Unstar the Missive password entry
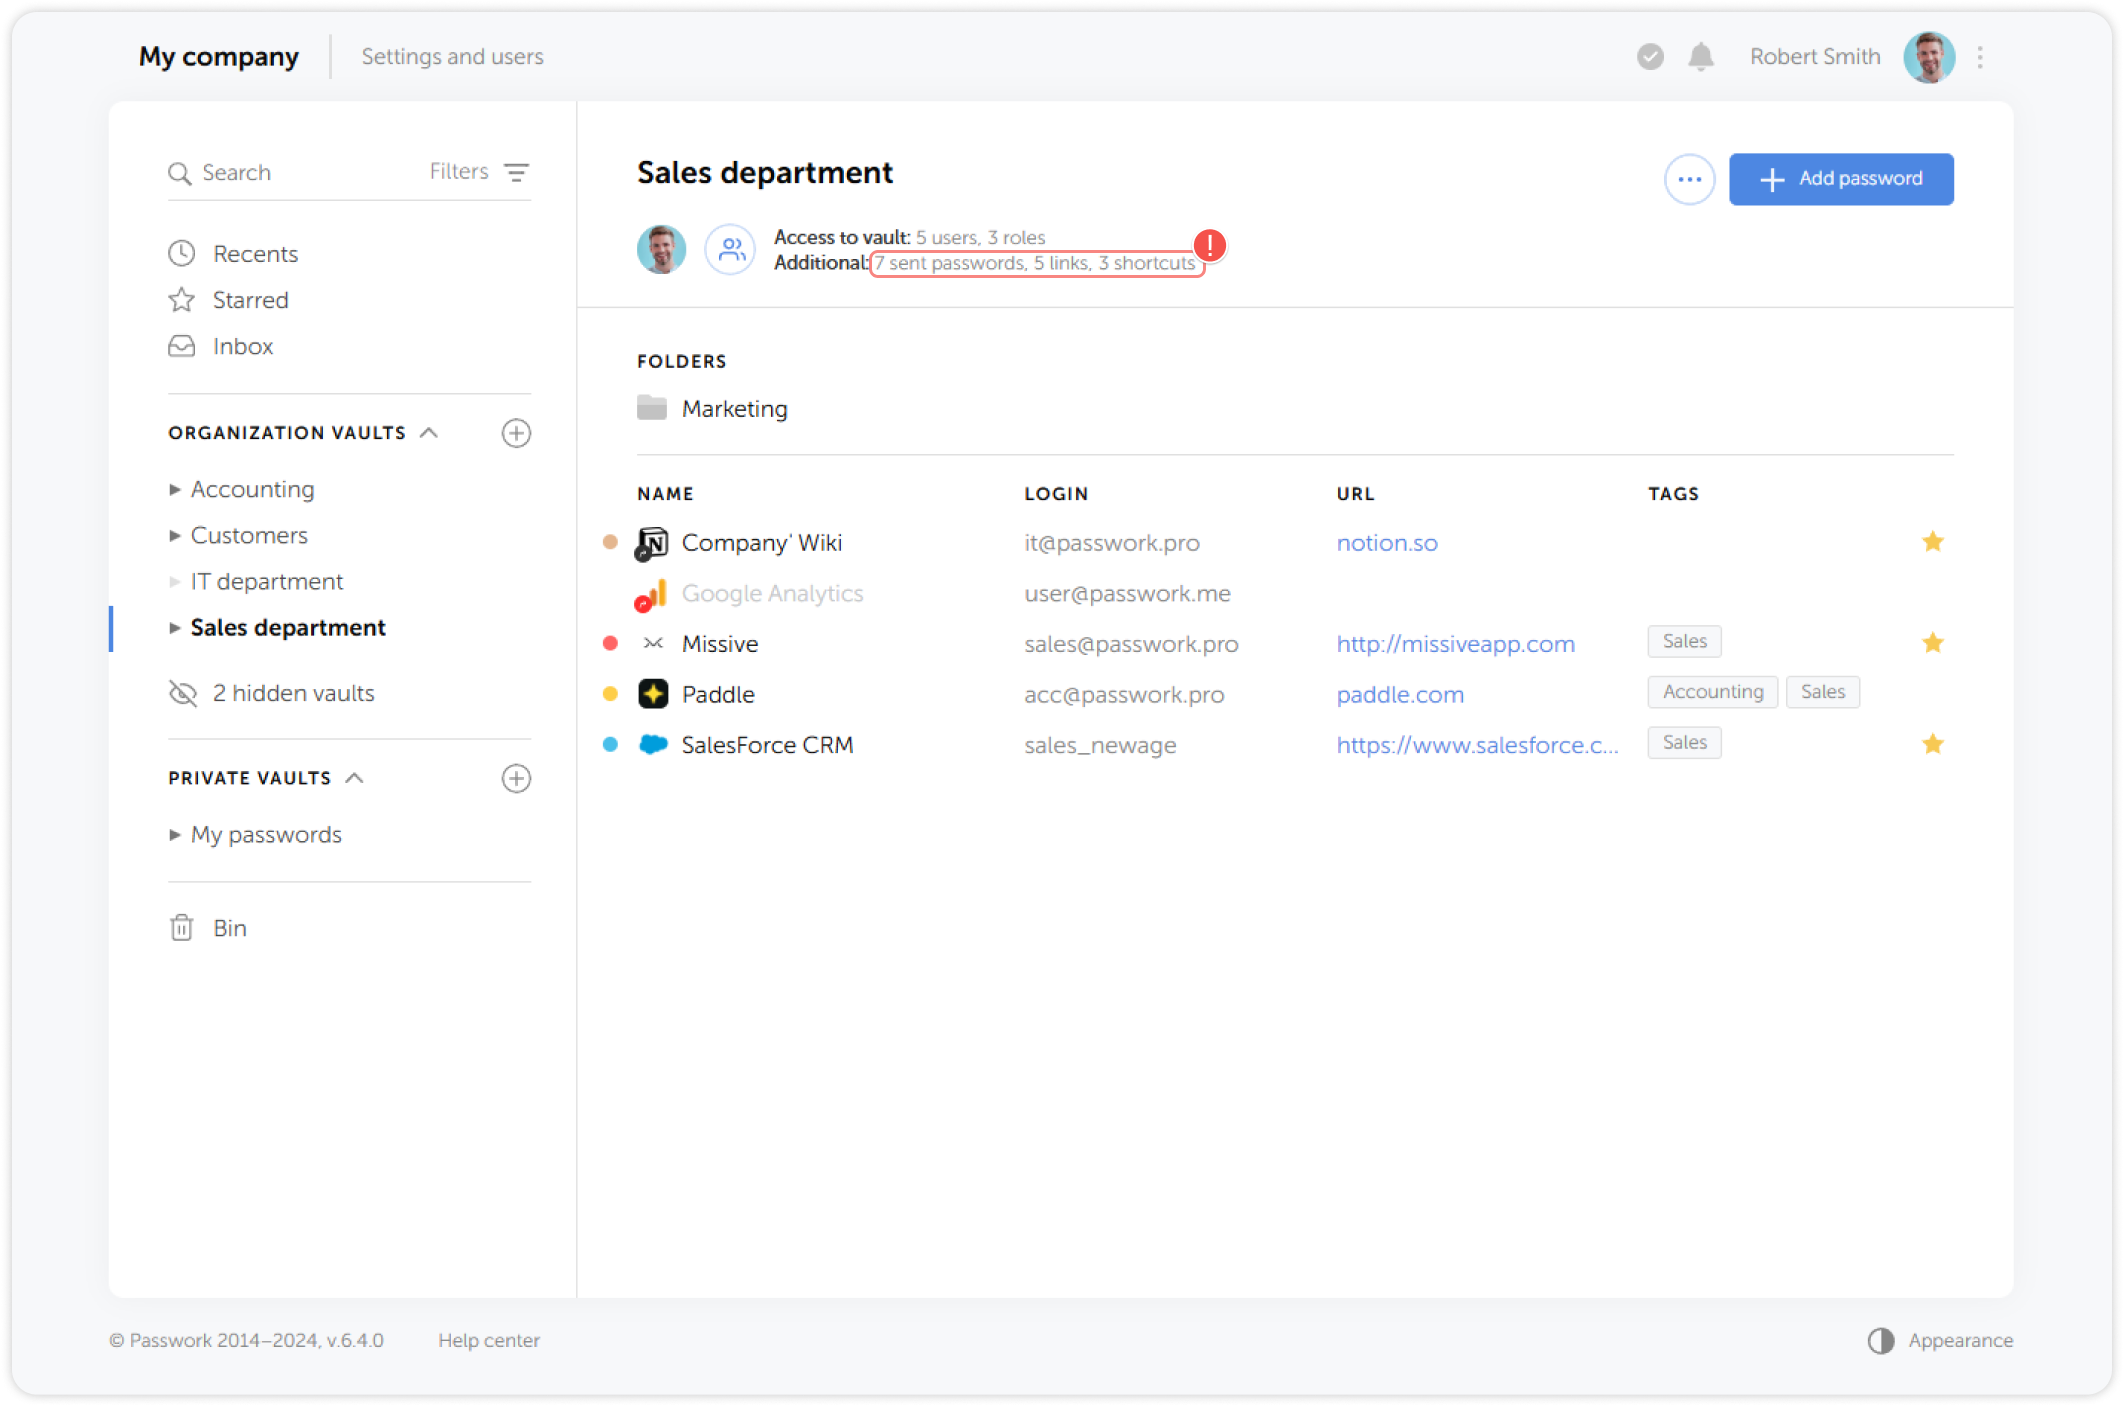 (1933, 643)
